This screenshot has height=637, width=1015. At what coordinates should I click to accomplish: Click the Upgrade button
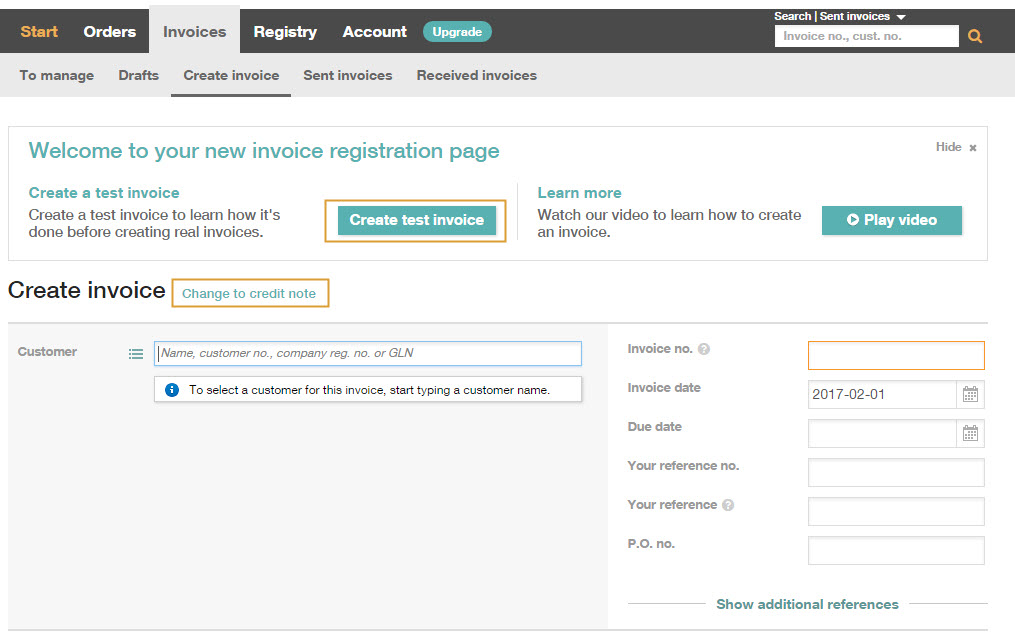pos(457,32)
